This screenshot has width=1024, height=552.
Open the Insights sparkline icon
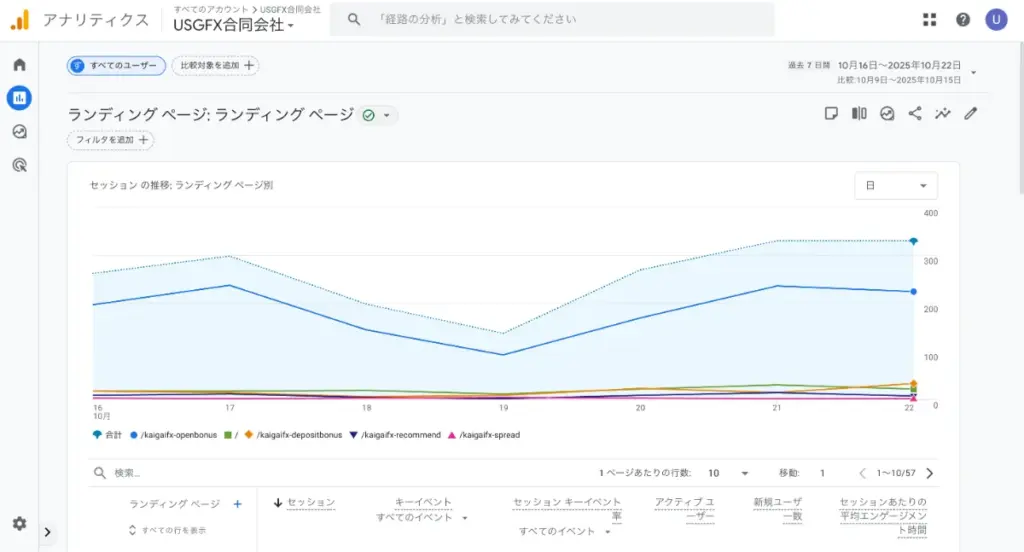(x=942, y=114)
